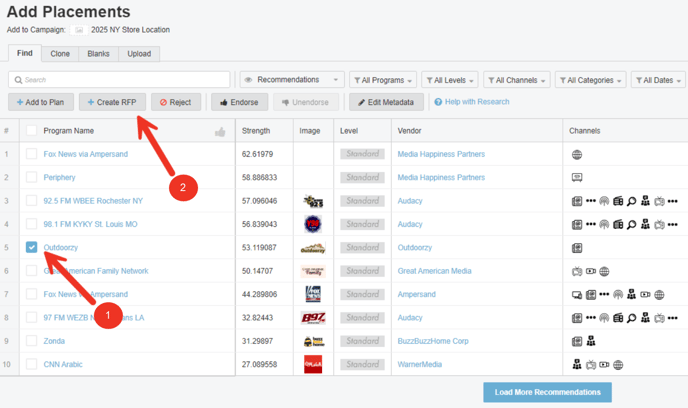The image size is (688, 408).
Task: Click the WBEE 92.5 logo thumbnail
Action: (x=313, y=201)
